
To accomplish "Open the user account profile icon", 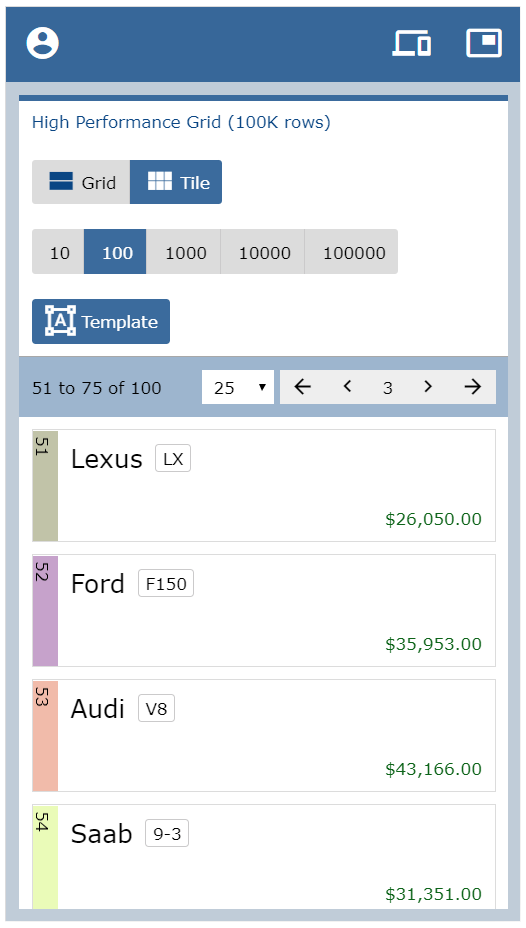I will coord(43,43).
